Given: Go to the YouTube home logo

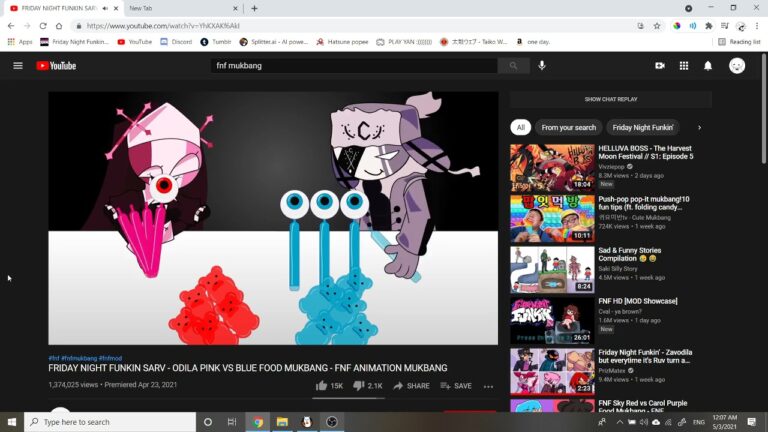Looking at the screenshot, I should click(x=56, y=66).
